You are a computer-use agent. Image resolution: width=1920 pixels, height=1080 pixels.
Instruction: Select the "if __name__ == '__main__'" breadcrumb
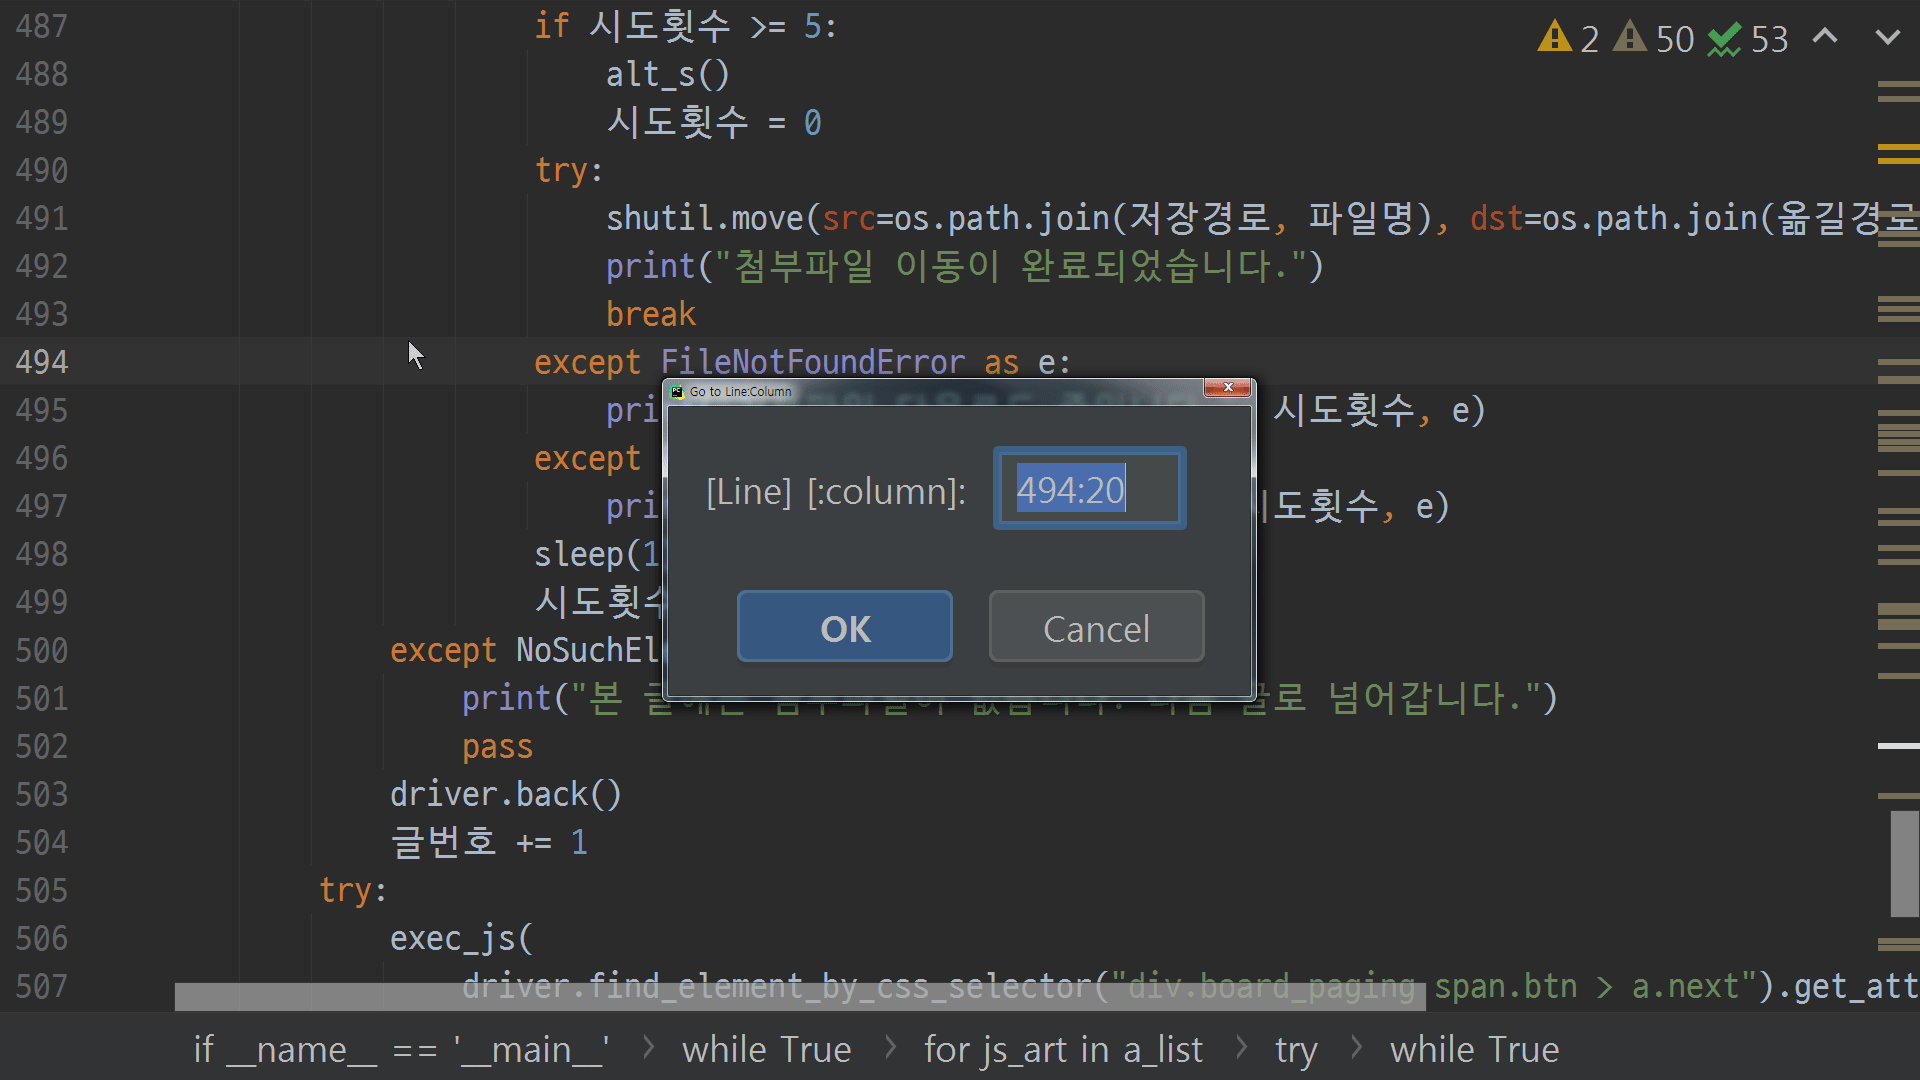(x=402, y=1049)
